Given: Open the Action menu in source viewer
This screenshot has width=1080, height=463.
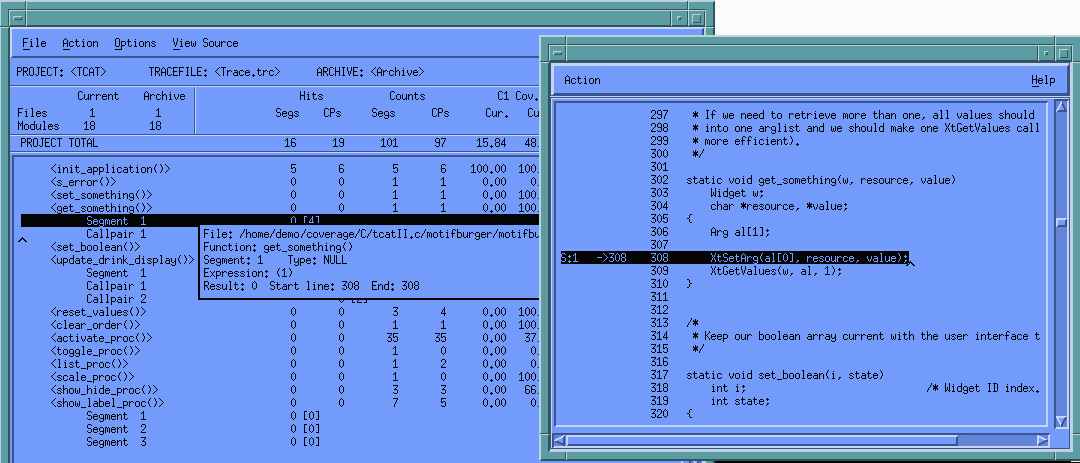Looking at the screenshot, I should (x=582, y=80).
